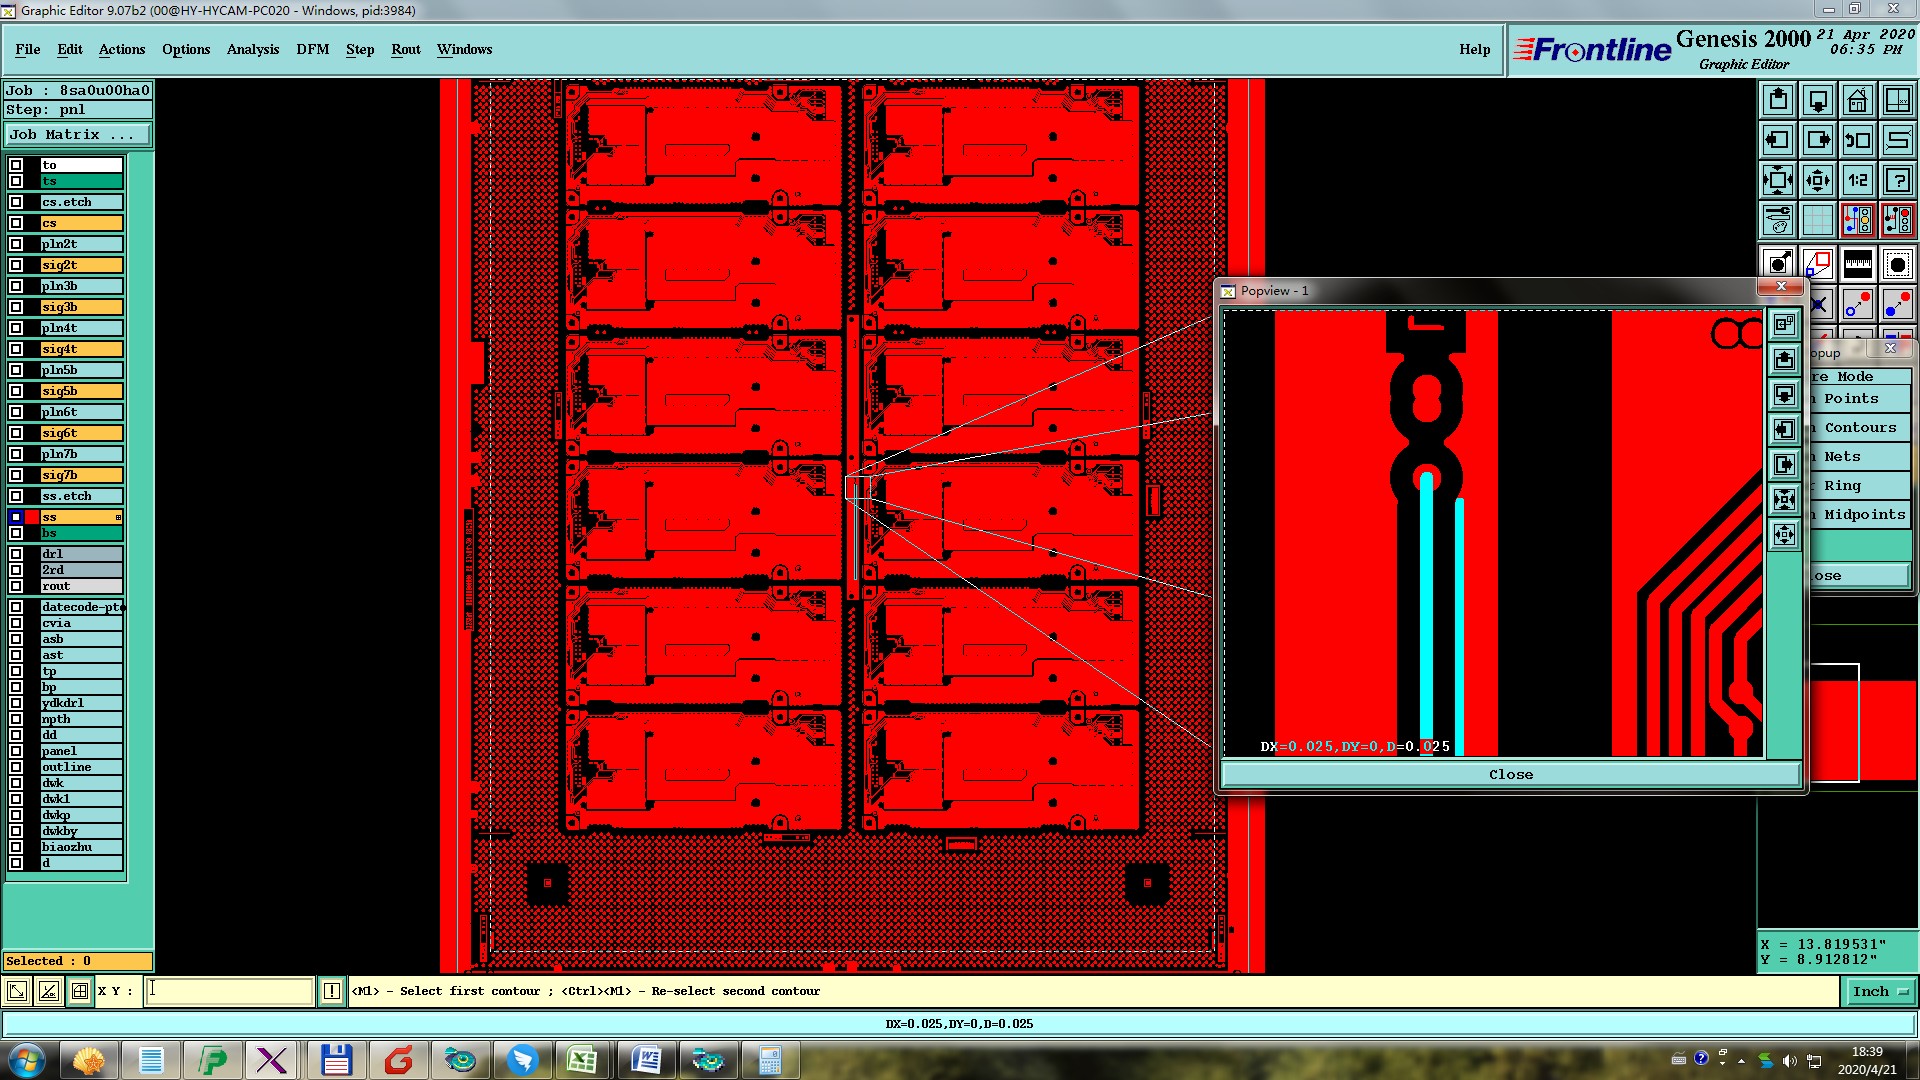Toggle display checkbox for drl layer
Viewport: 1920px width, 1080px height.
16,554
